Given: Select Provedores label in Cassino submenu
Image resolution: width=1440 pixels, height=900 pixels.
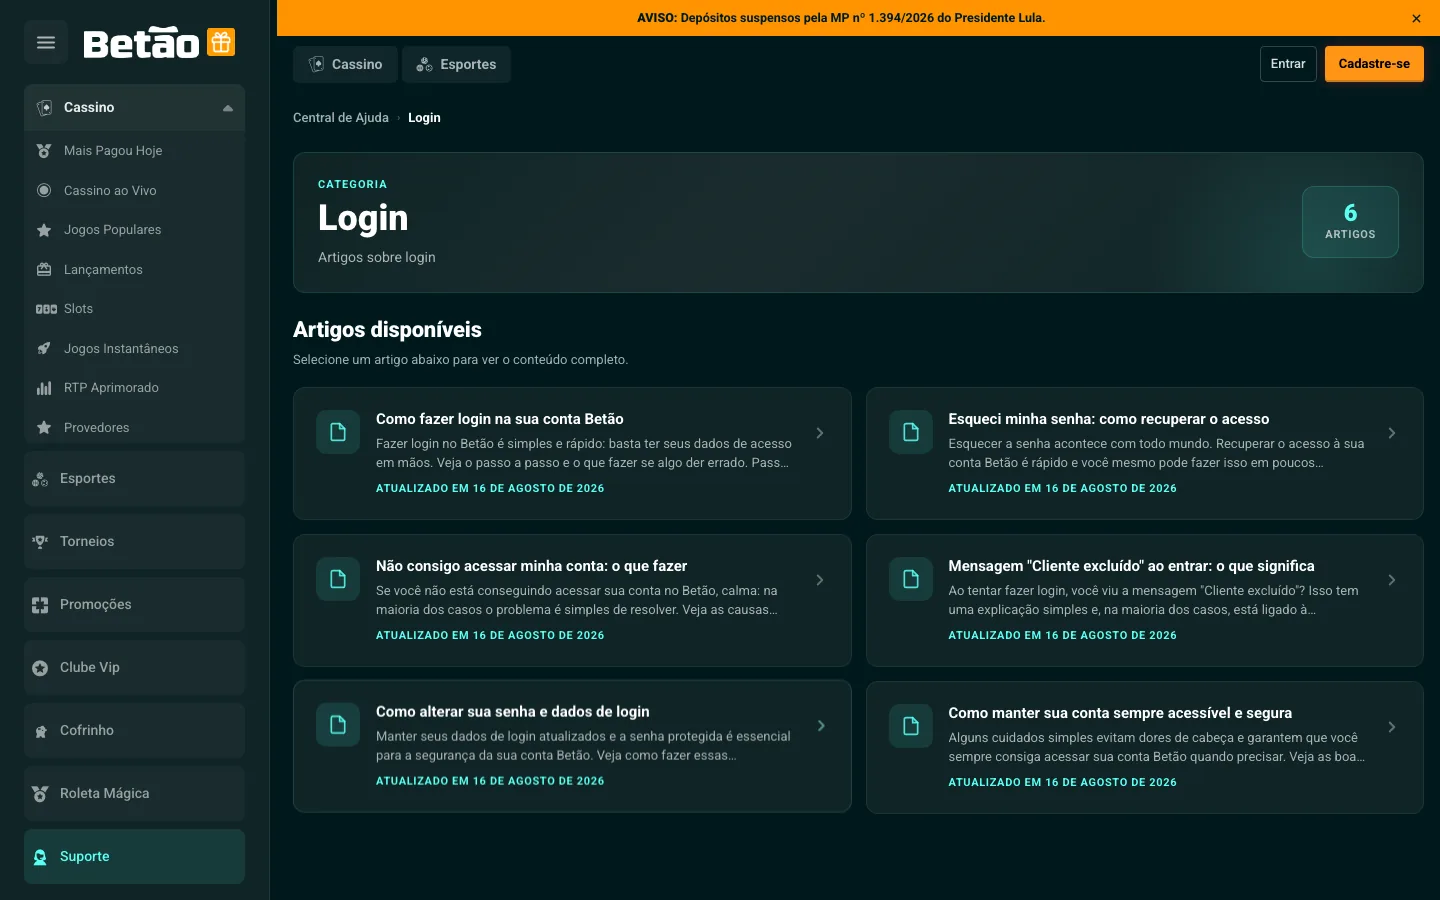Looking at the screenshot, I should tap(96, 428).
